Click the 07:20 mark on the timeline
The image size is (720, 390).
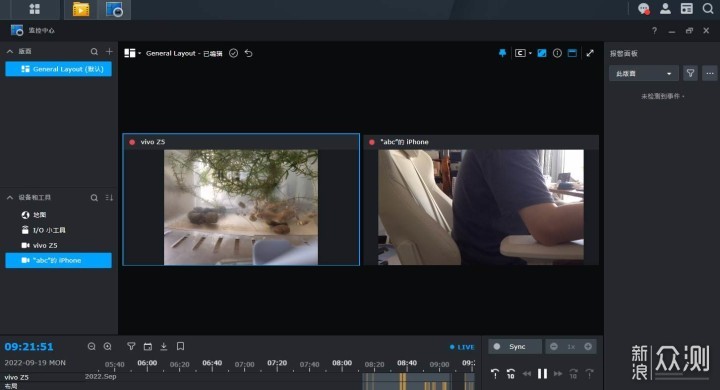[x=277, y=363]
